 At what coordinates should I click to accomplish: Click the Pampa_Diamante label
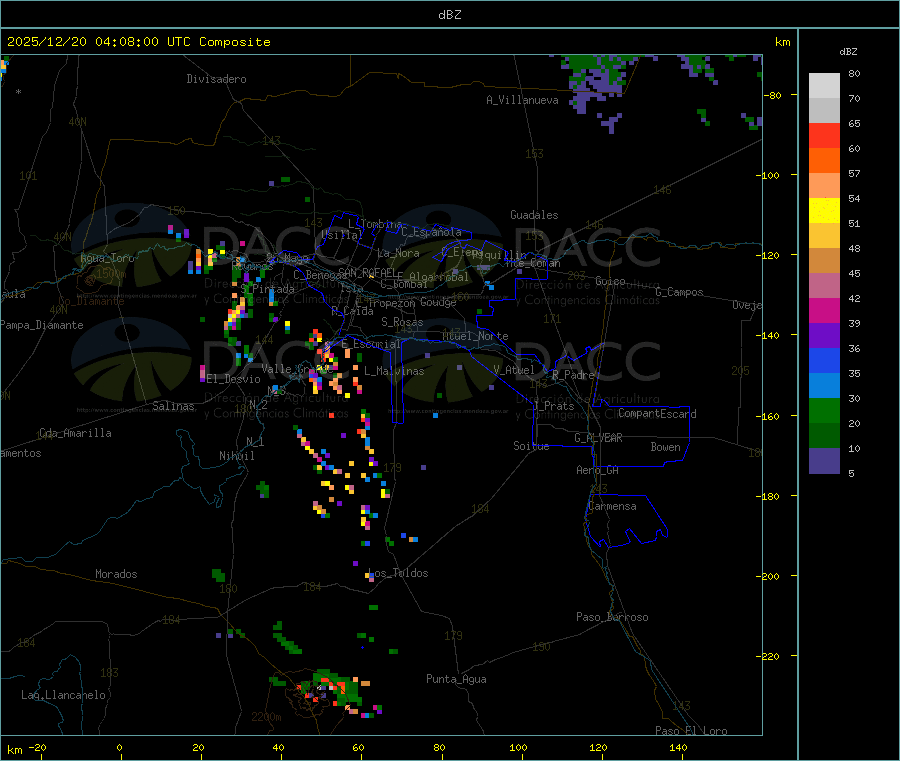click(x=41, y=325)
